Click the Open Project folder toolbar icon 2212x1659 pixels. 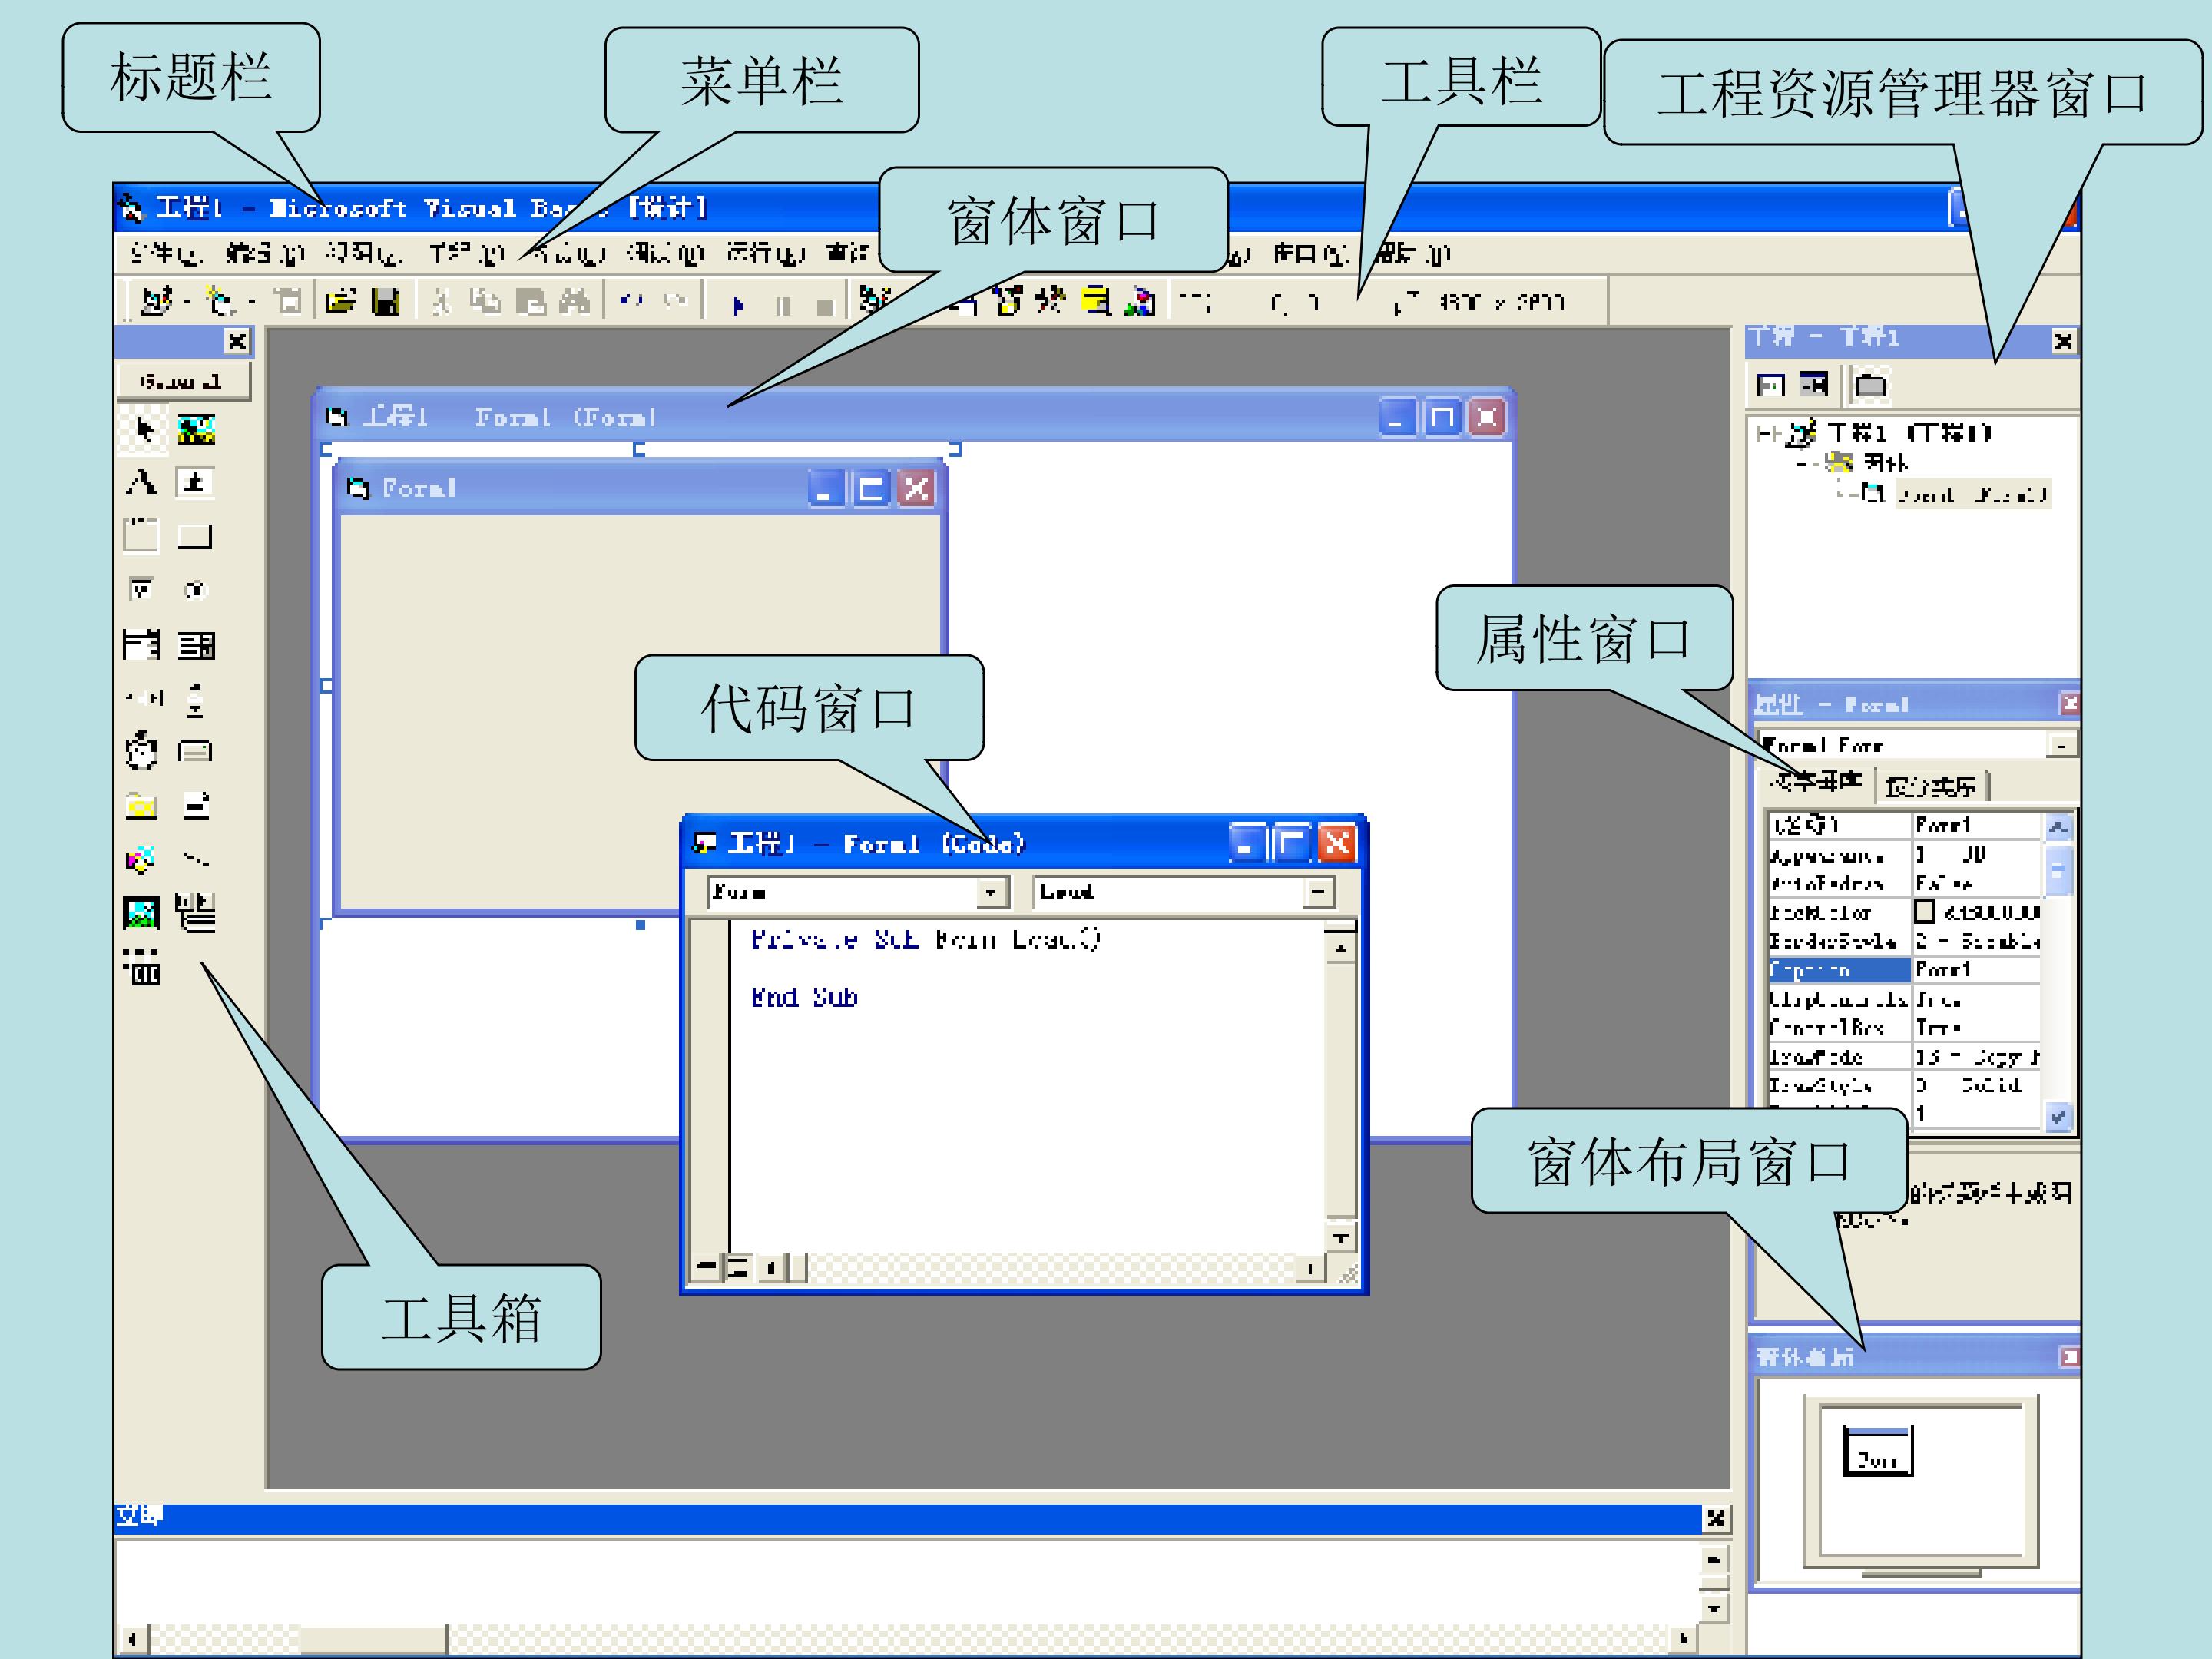(341, 301)
